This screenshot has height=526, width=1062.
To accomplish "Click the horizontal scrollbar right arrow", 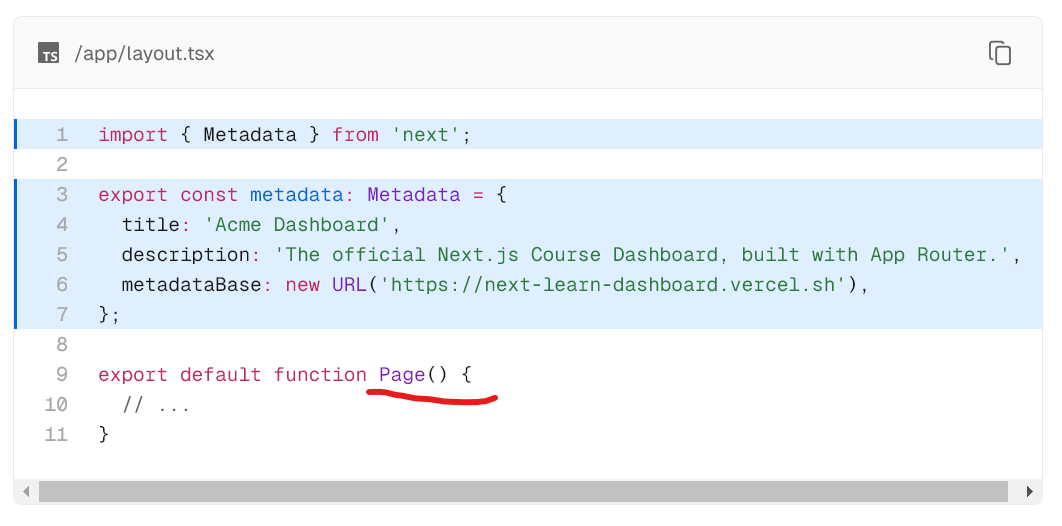I will [x=1029, y=491].
